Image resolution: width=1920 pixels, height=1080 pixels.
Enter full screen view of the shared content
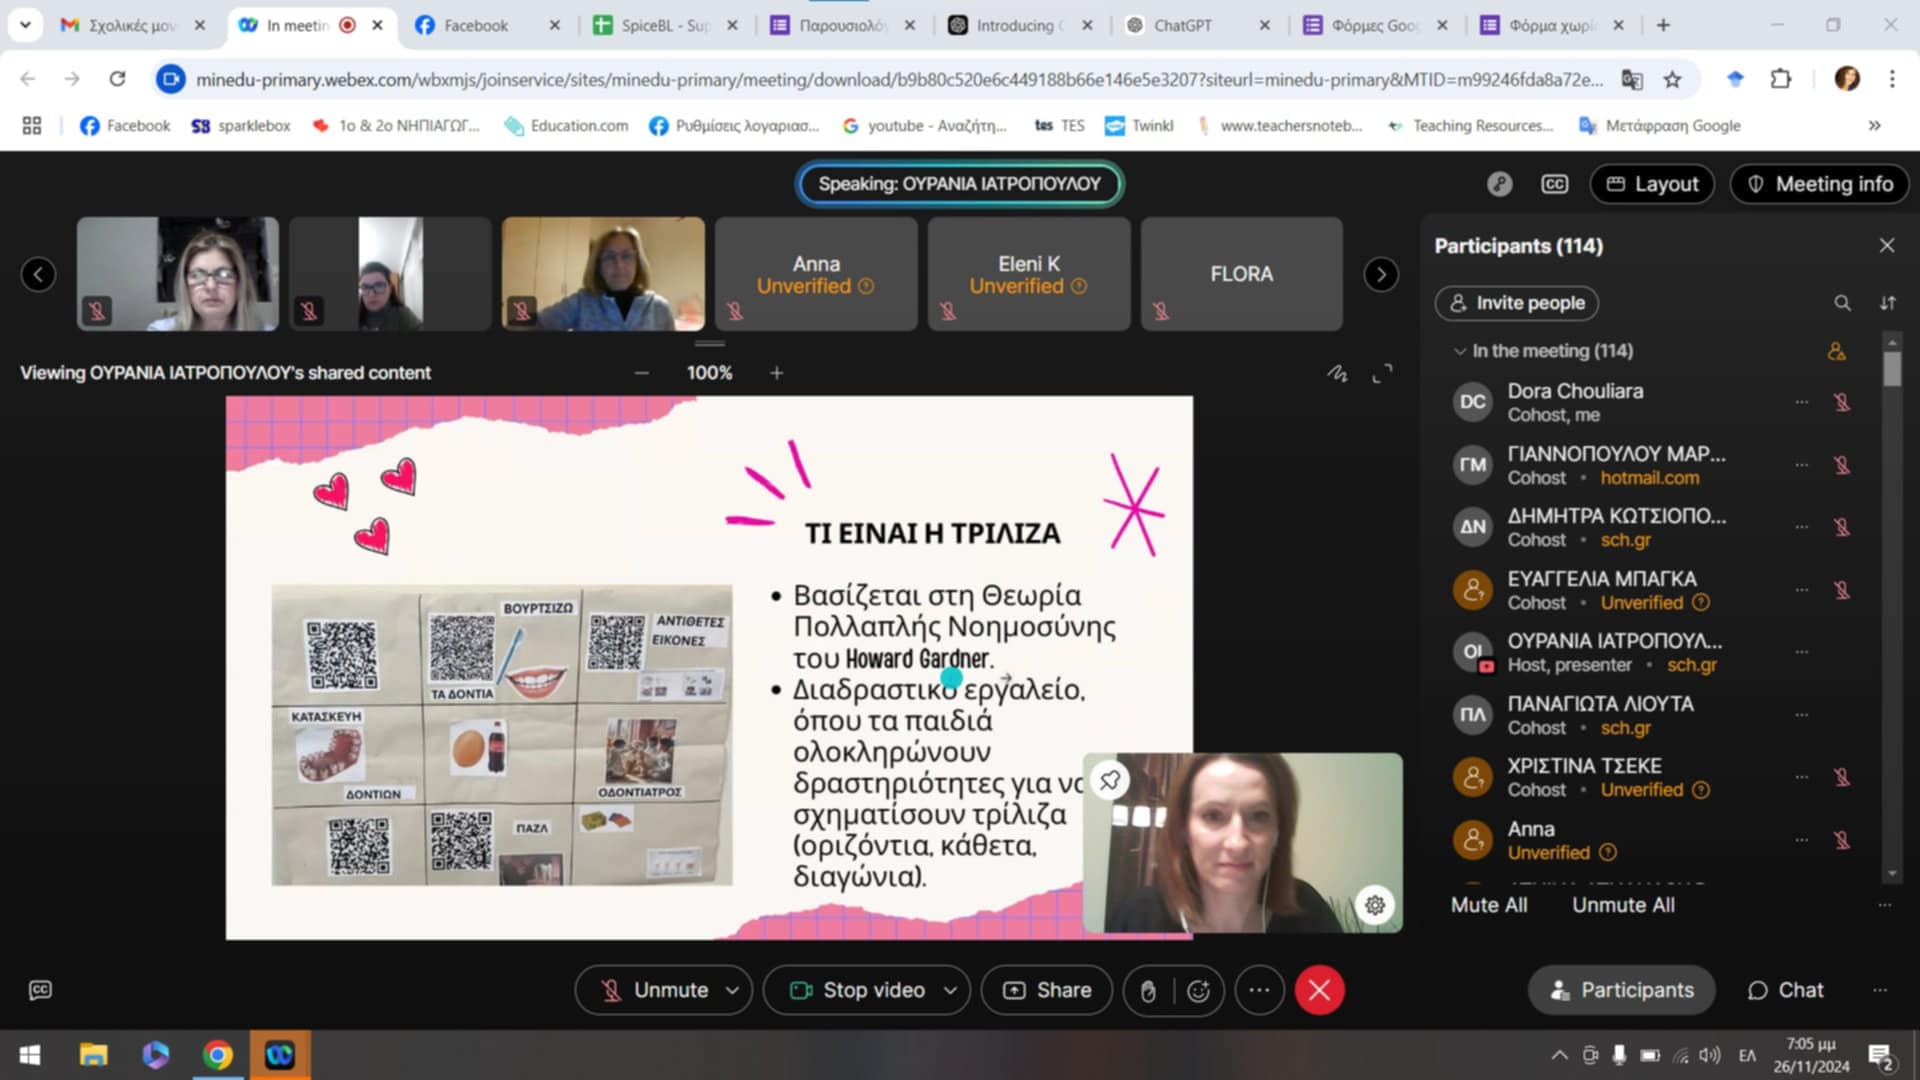pyautogui.click(x=1382, y=373)
